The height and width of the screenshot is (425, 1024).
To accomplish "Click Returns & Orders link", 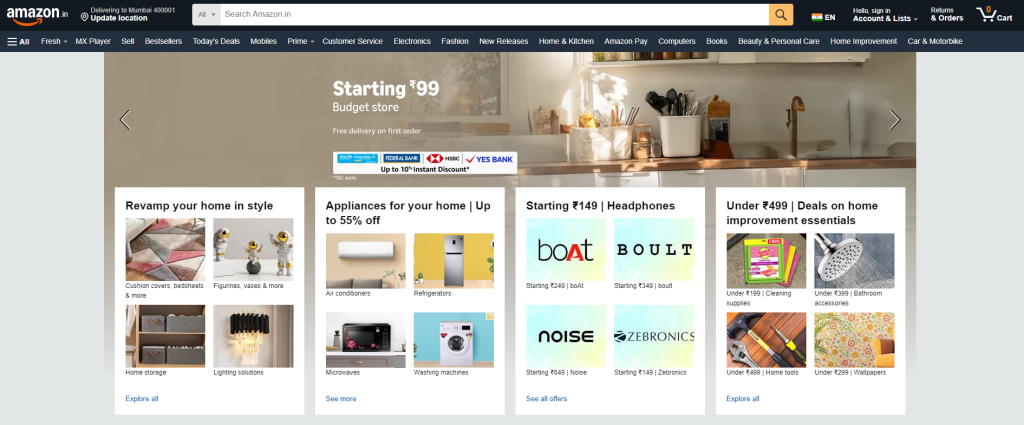I will [946, 14].
